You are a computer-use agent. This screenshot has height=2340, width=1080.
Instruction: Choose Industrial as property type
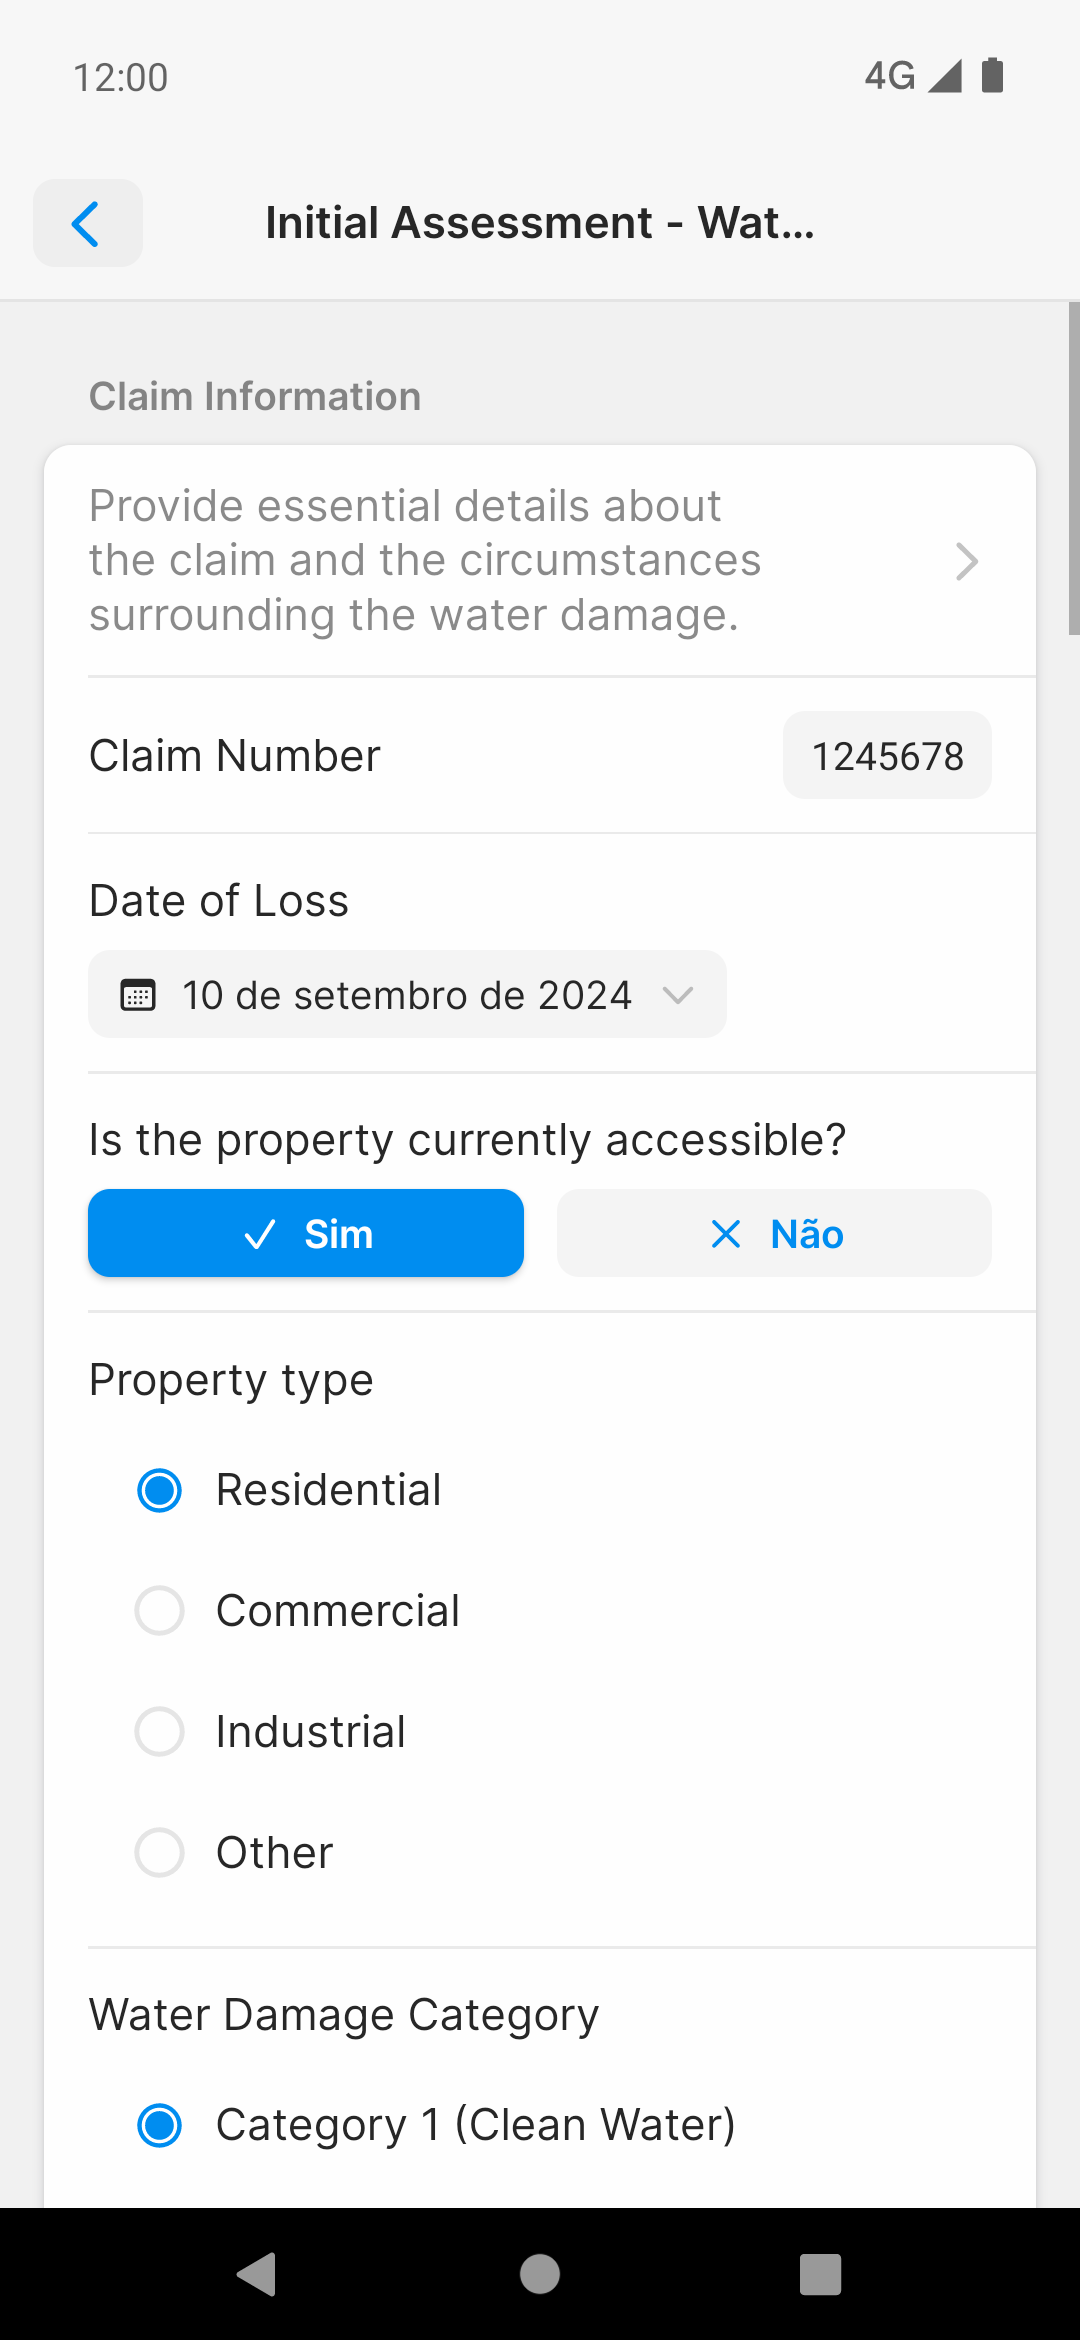pos(271,1732)
